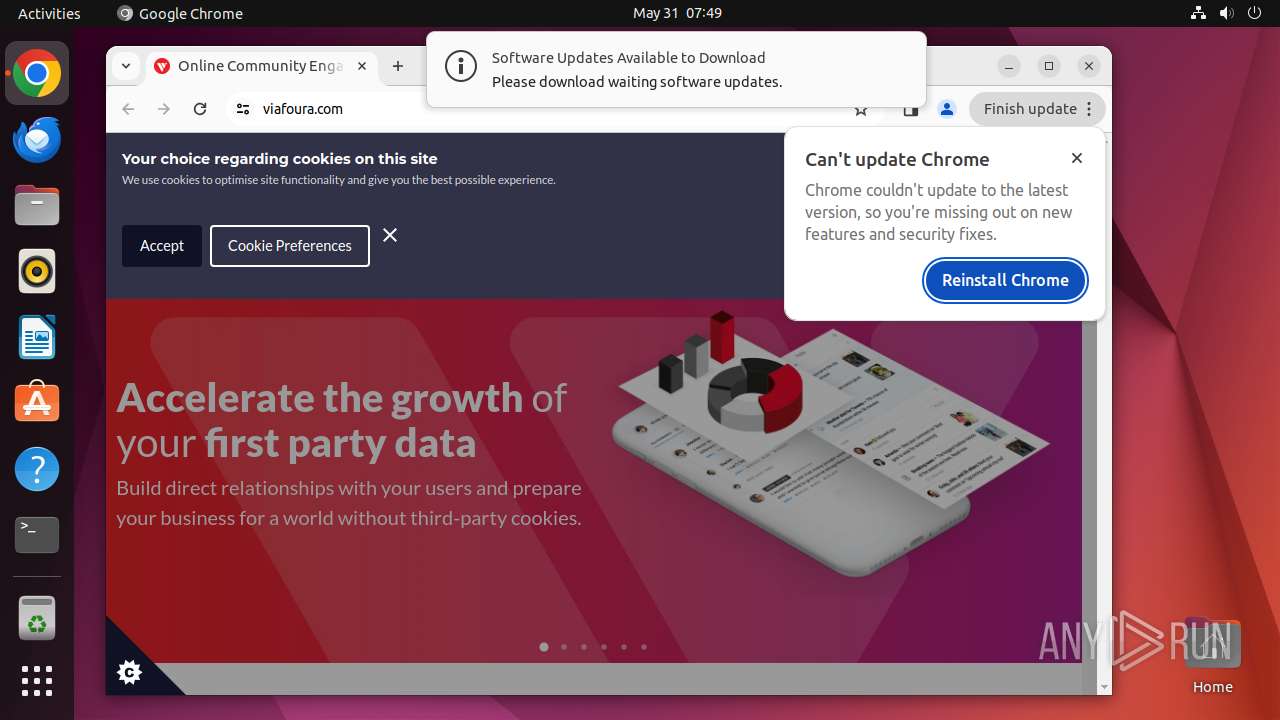Open the Trash icon in dock
Screen dimensions: 1280x720
click(37, 618)
